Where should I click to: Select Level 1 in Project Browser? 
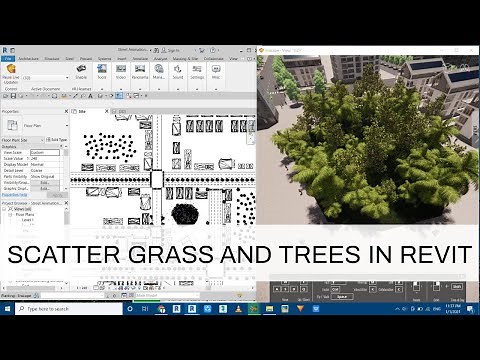28,220
